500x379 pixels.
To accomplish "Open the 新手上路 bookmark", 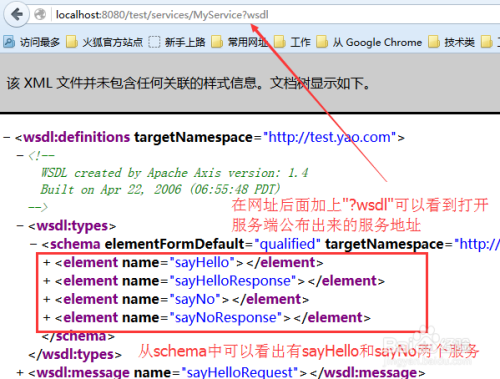I will coord(177,42).
